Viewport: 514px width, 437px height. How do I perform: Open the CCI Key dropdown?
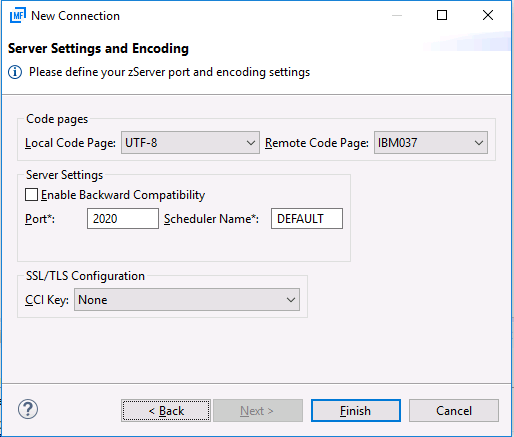pyautogui.click(x=187, y=300)
